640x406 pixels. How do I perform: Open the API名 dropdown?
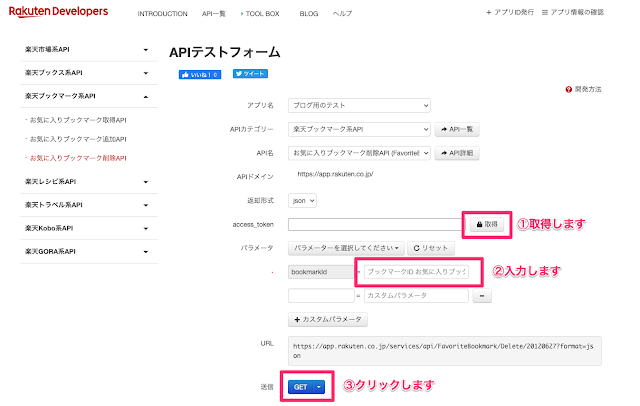tap(359, 153)
